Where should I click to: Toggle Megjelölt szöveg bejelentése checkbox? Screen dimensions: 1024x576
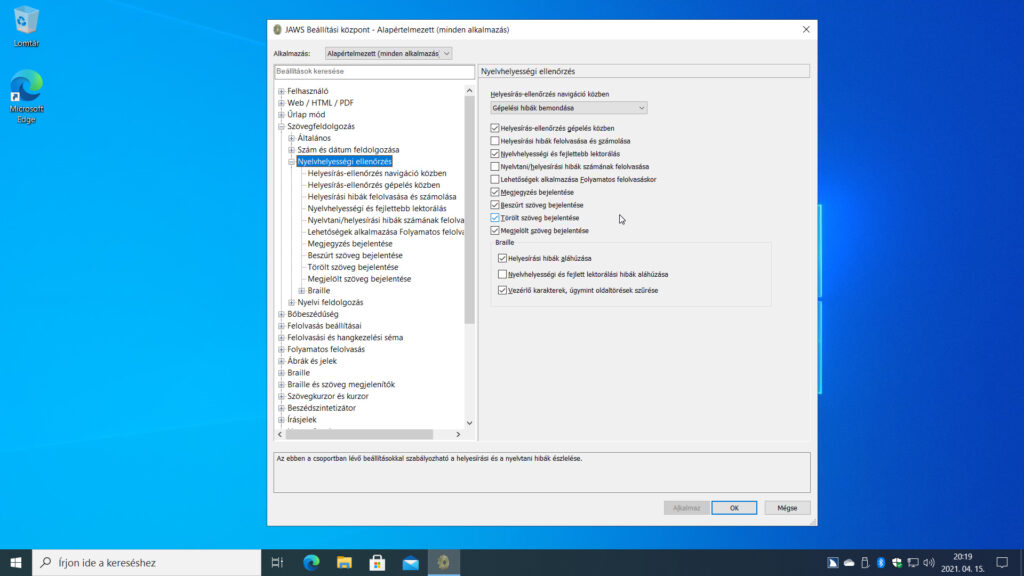[494, 231]
